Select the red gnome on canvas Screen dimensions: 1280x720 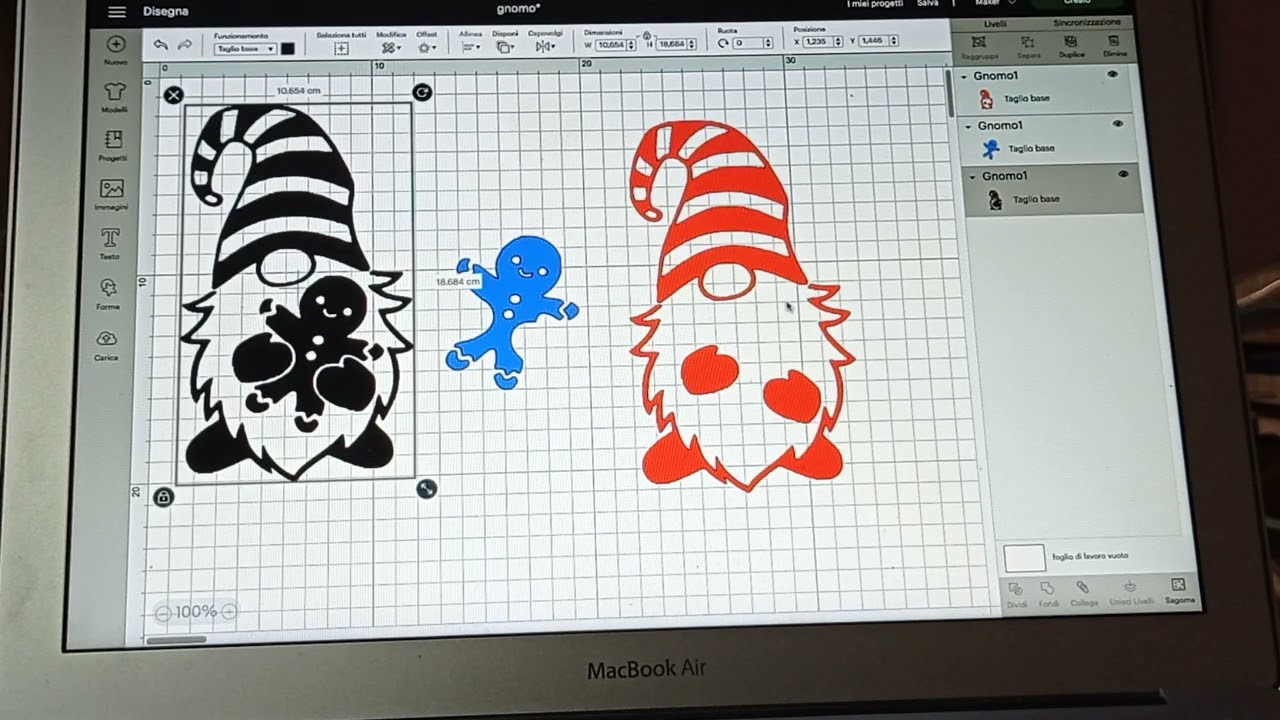click(741, 306)
